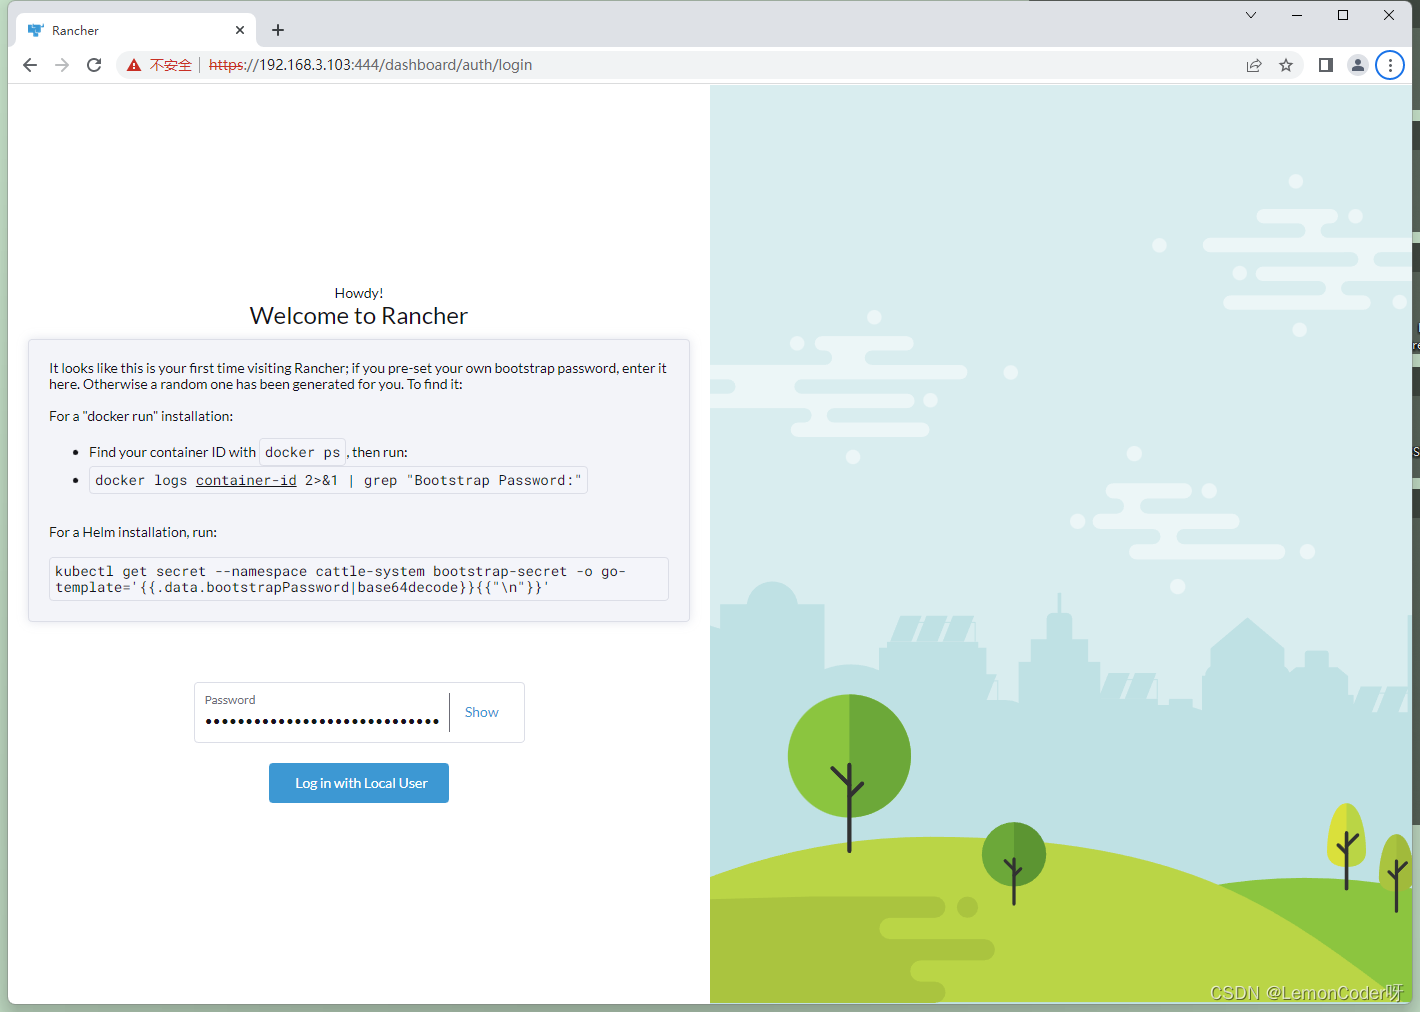Go back using the browser back arrow
This screenshot has width=1420, height=1012.
pyautogui.click(x=30, y=65)
